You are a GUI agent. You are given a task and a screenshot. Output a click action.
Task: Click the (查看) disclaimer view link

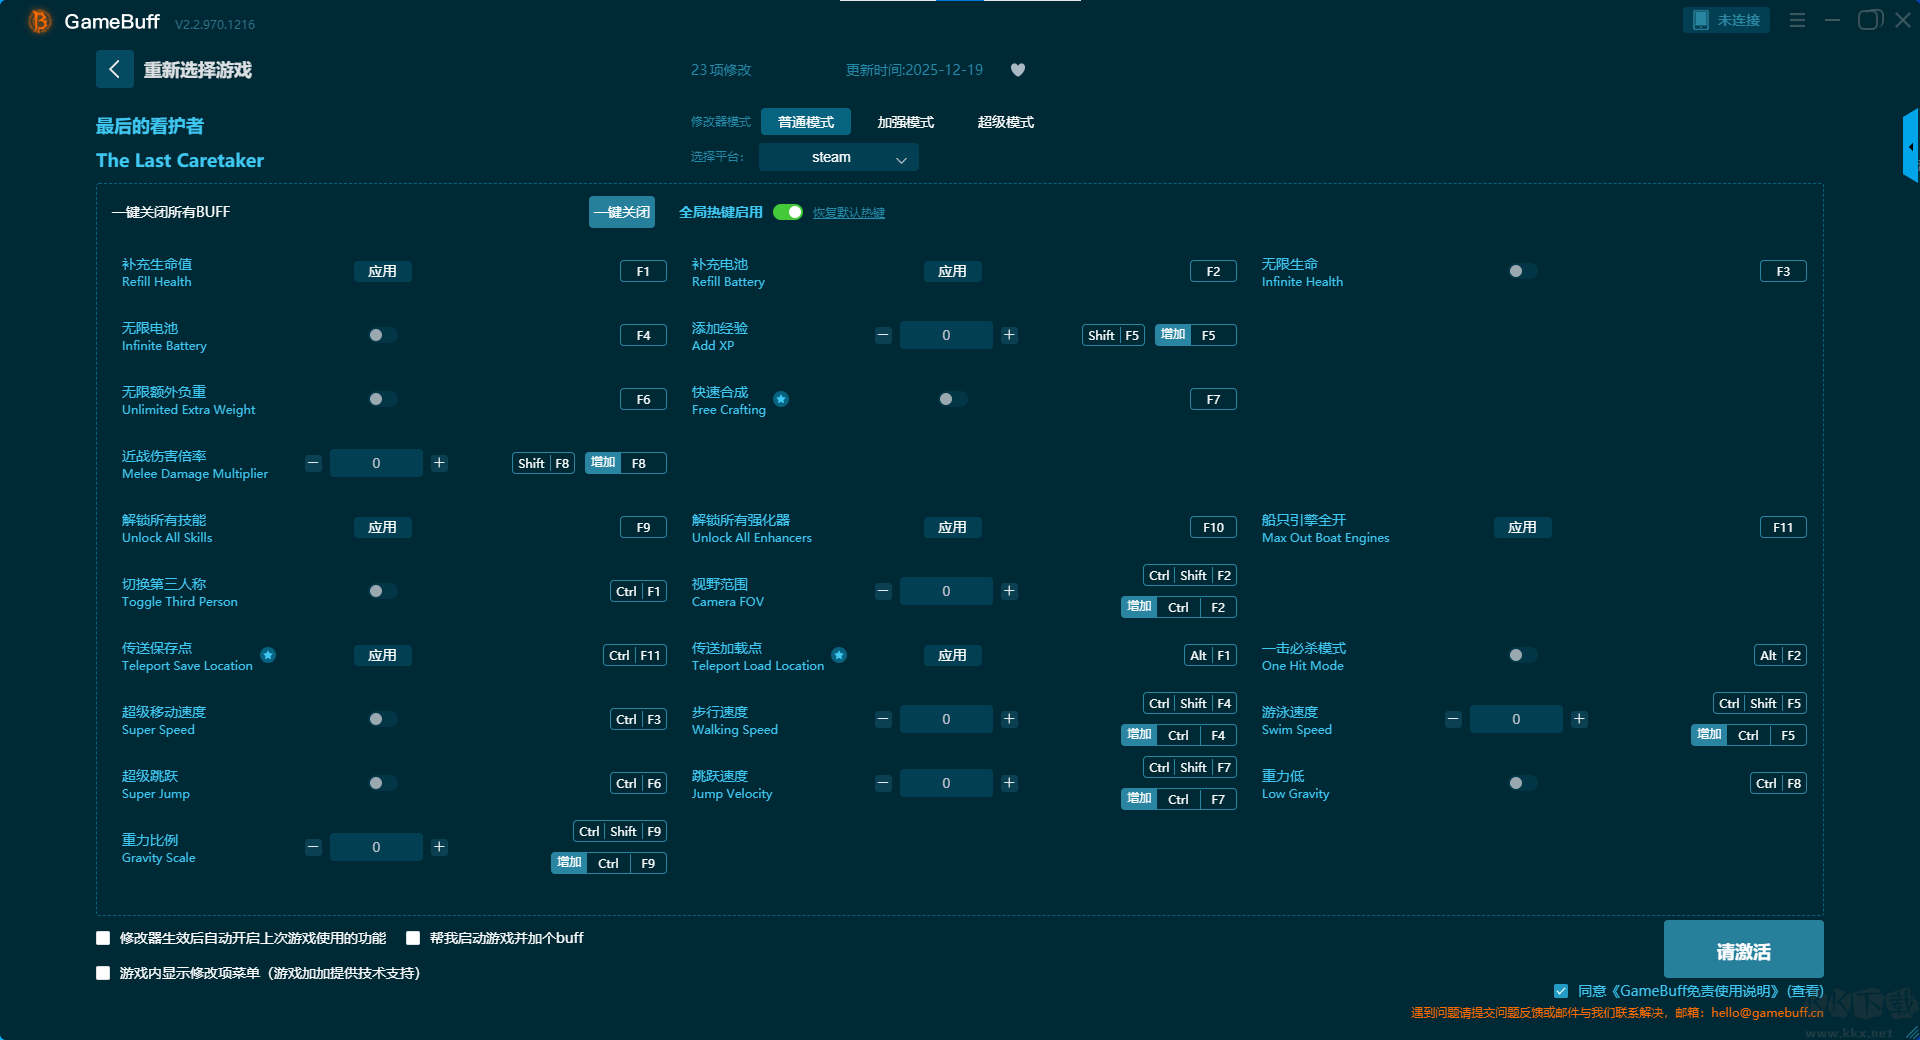click(x=1805, y=991)
